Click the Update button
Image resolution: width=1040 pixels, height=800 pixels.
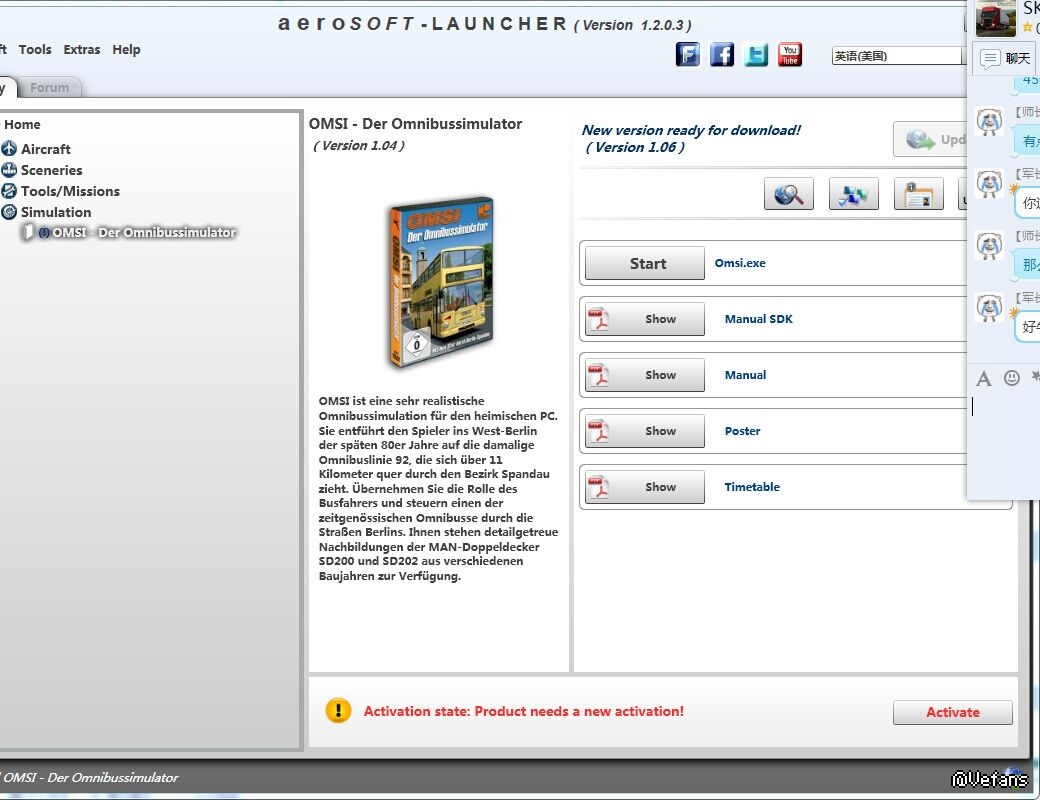tap(930, 139)
